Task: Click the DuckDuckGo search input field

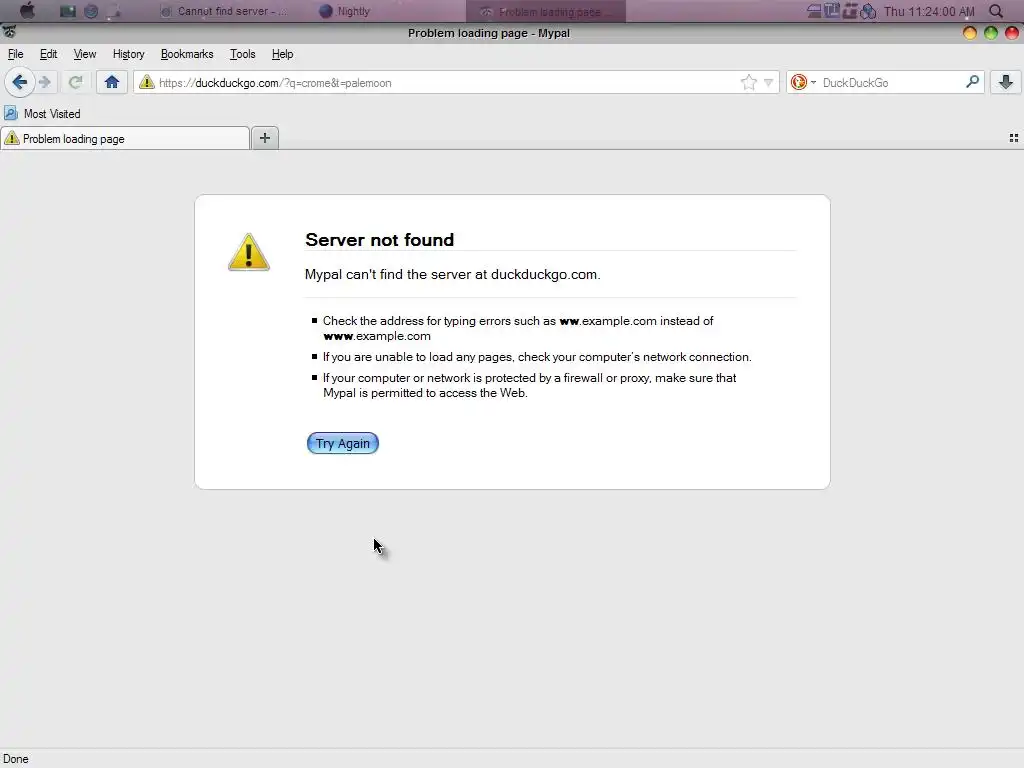Action: pyautogui.click(x=891, y=83)
